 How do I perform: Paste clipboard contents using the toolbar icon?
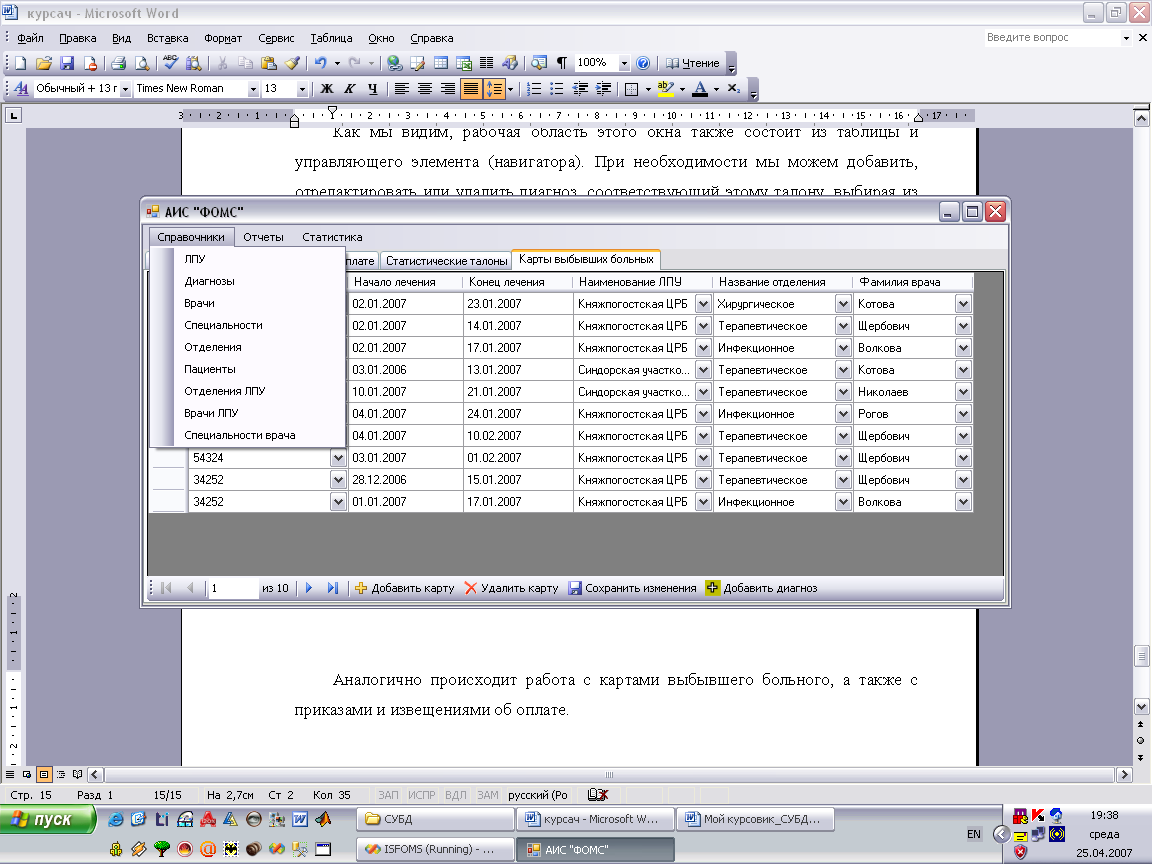(x=269, y=63)
